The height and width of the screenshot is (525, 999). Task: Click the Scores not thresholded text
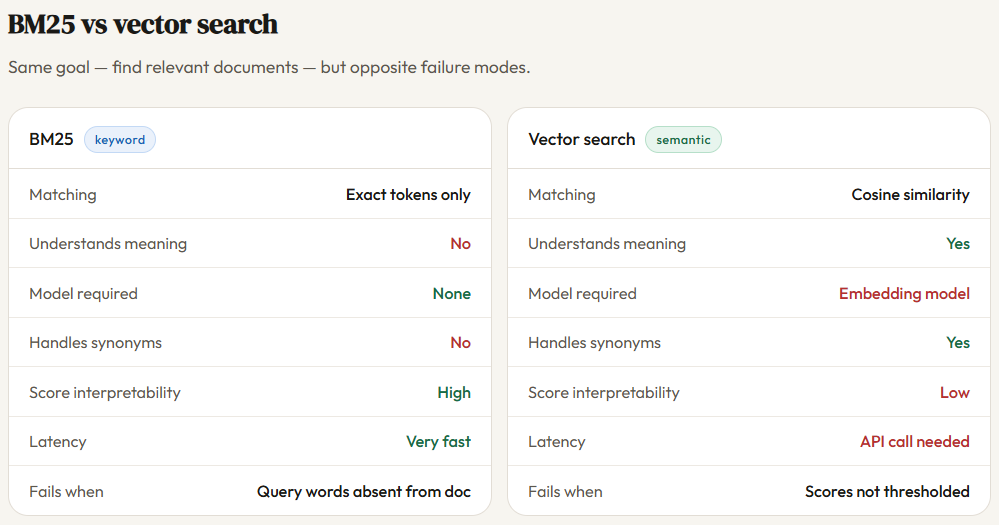[887, 492]
